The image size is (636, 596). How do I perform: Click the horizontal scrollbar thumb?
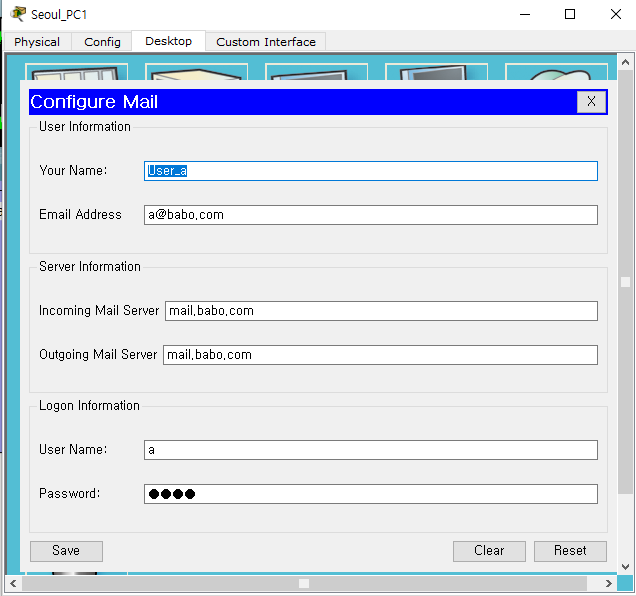tap(304, 583)
